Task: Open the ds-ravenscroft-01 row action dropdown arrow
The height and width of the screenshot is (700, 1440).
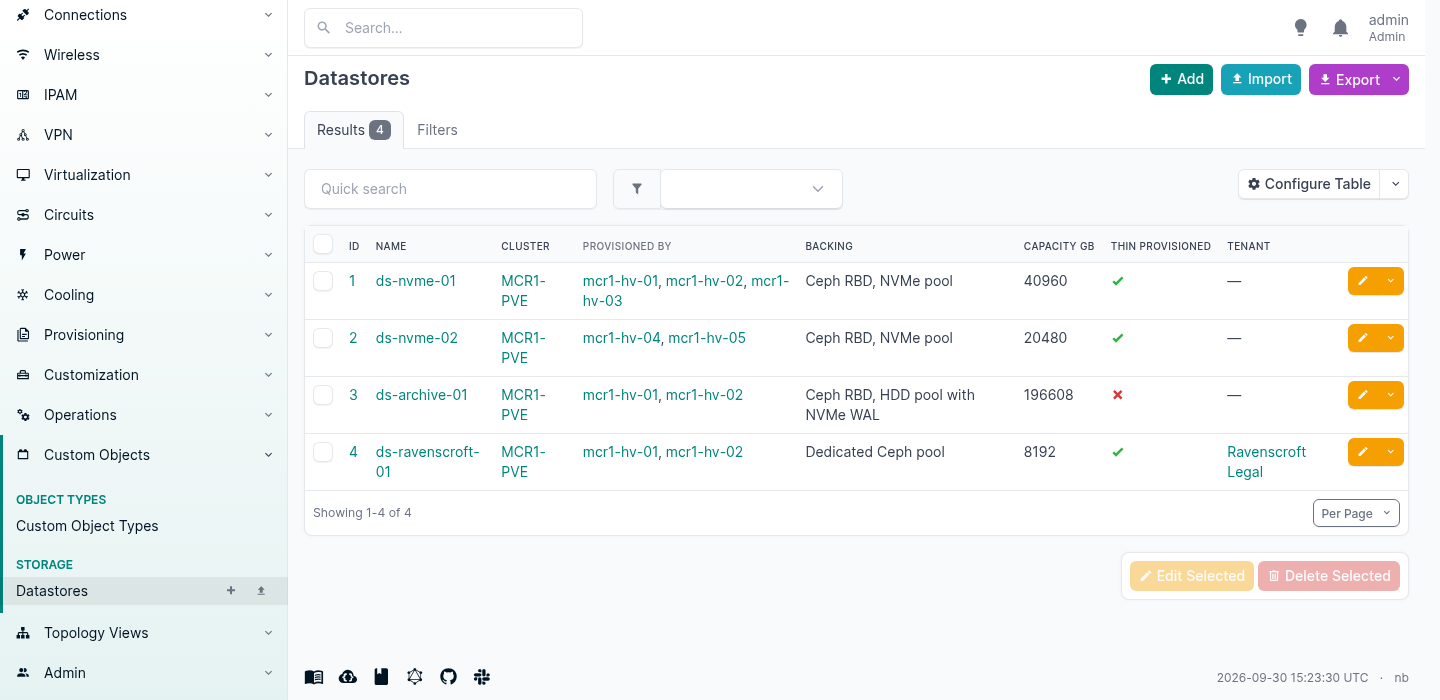Action: coord(1391,452)
